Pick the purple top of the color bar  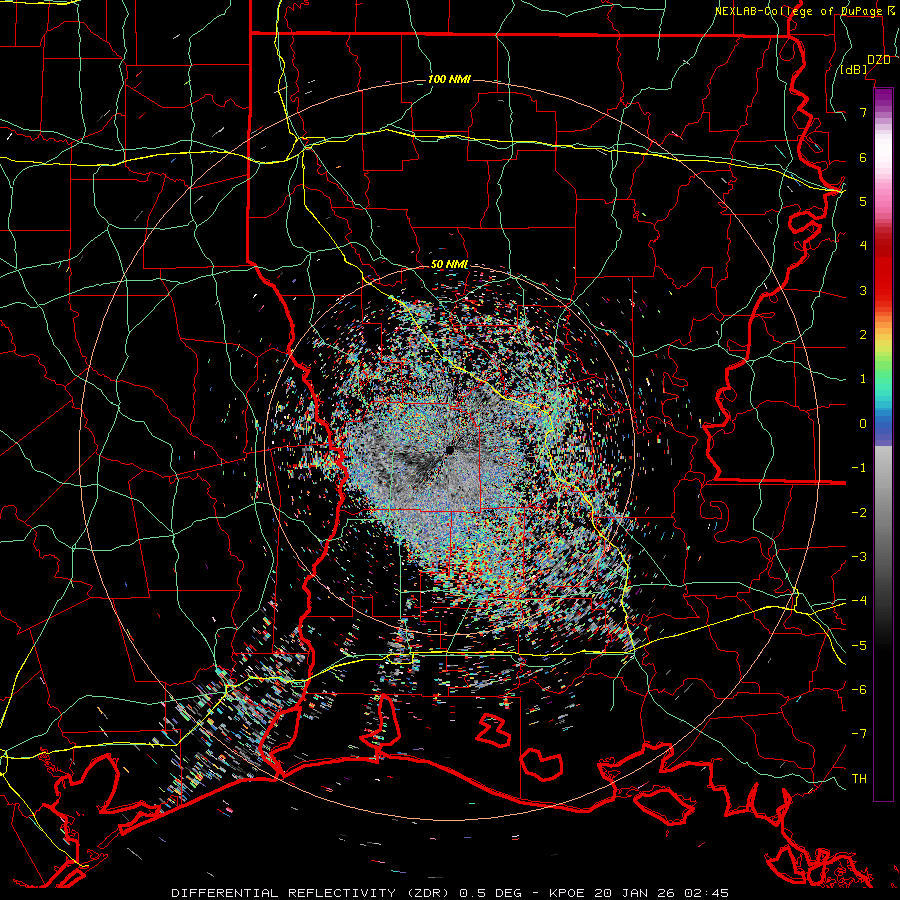[x=883, y=96]
